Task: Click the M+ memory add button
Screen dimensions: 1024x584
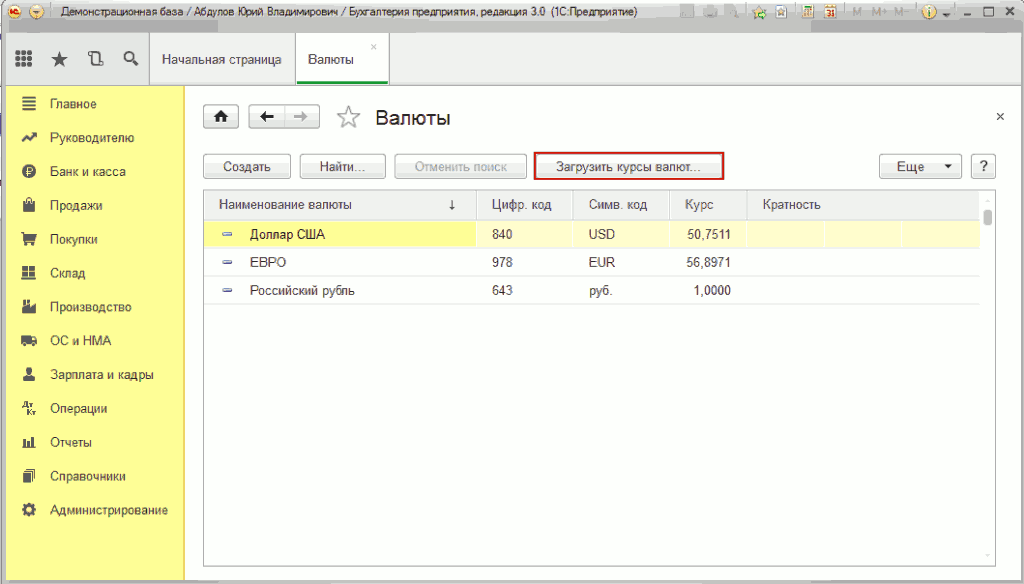Action: (x=878, y=12)
